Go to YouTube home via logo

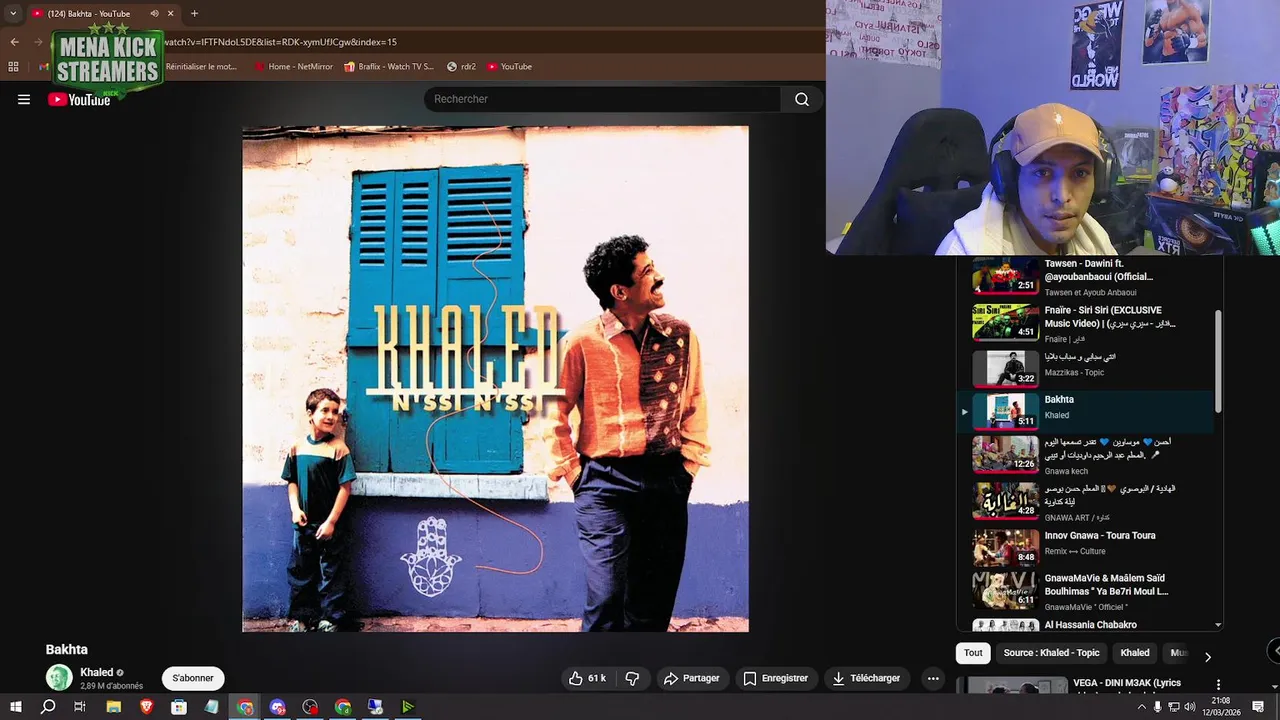click(79, 99)
